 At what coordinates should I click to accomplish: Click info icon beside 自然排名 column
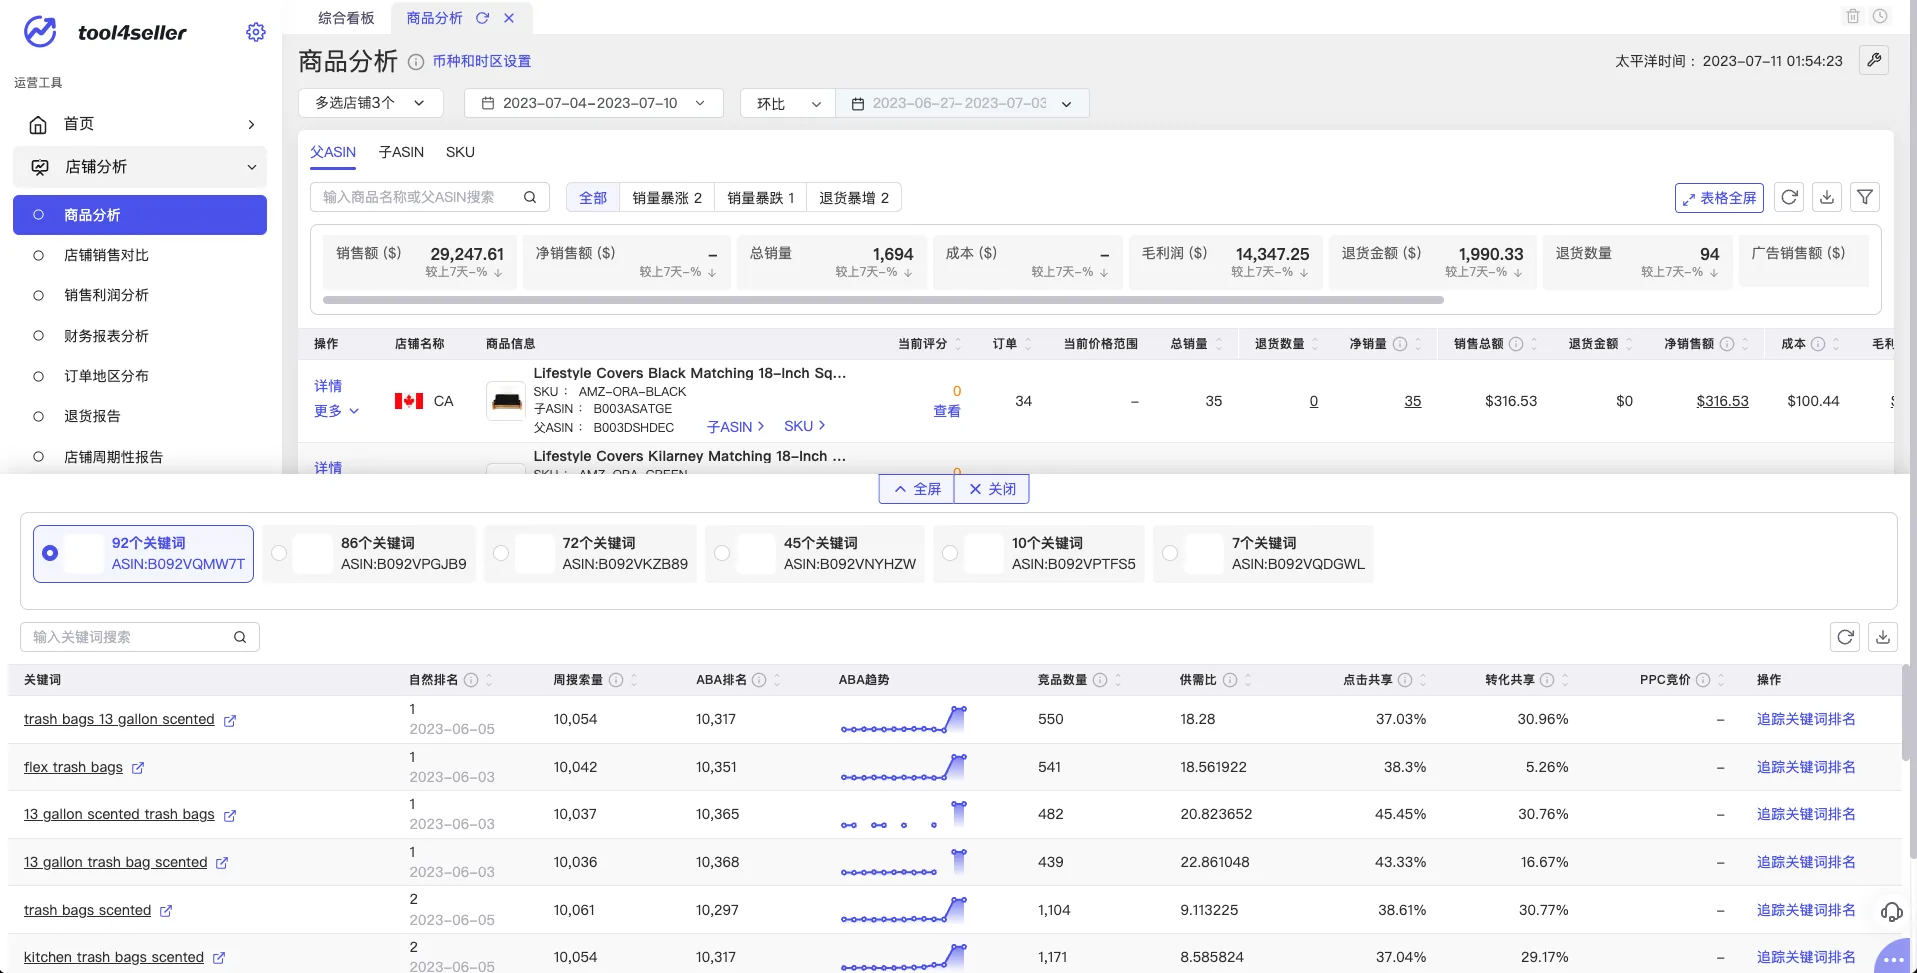pyautogui.click(x=471, y=680)
